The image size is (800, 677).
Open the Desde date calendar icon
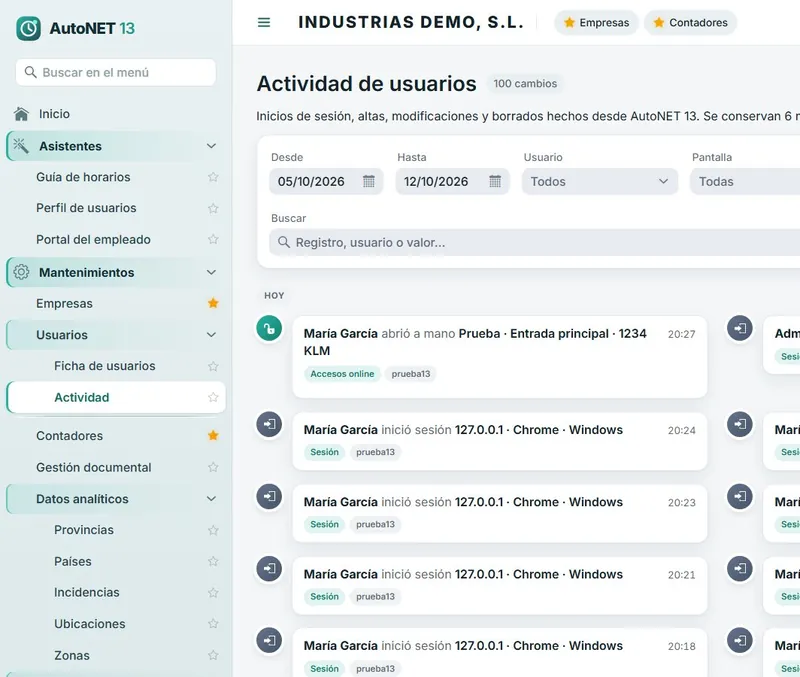coord(368,181)
